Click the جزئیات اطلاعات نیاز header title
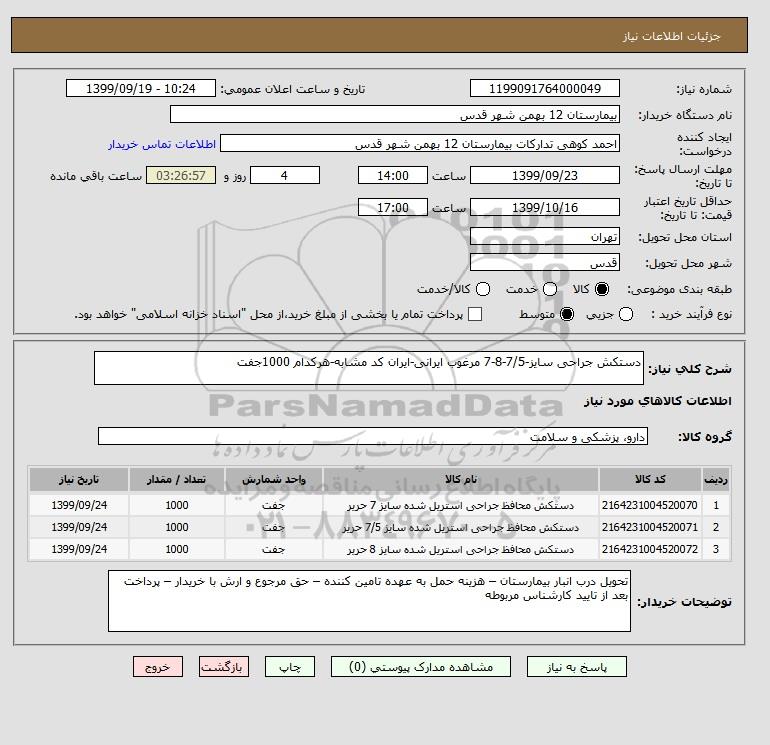 click(x=671, y=36)
